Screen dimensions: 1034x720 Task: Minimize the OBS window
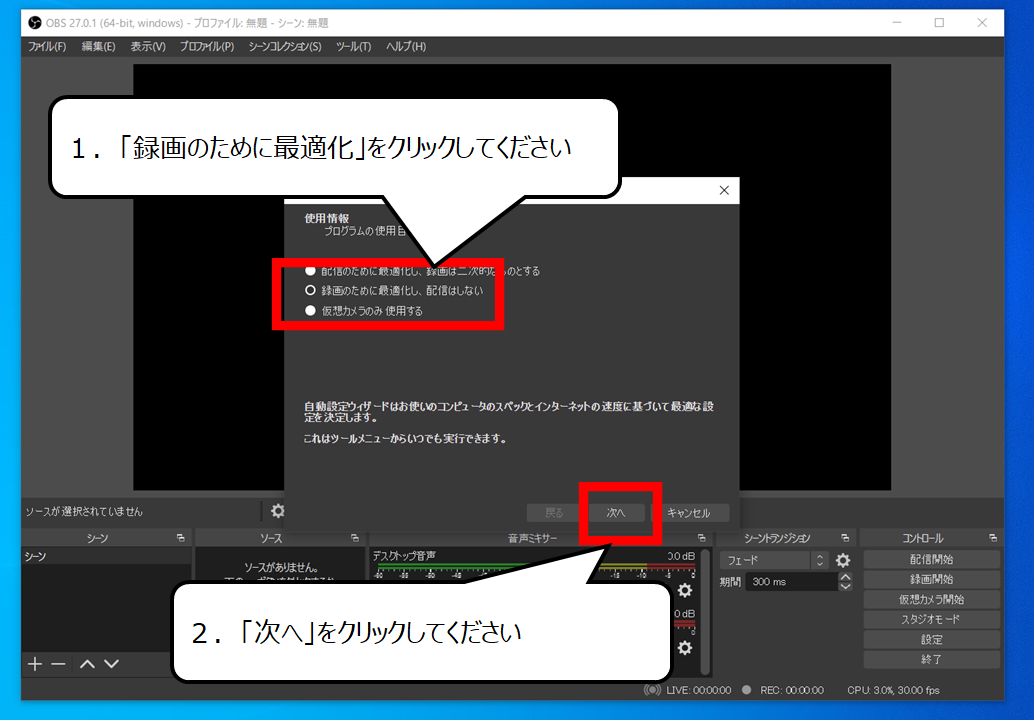tap(897, 23)
